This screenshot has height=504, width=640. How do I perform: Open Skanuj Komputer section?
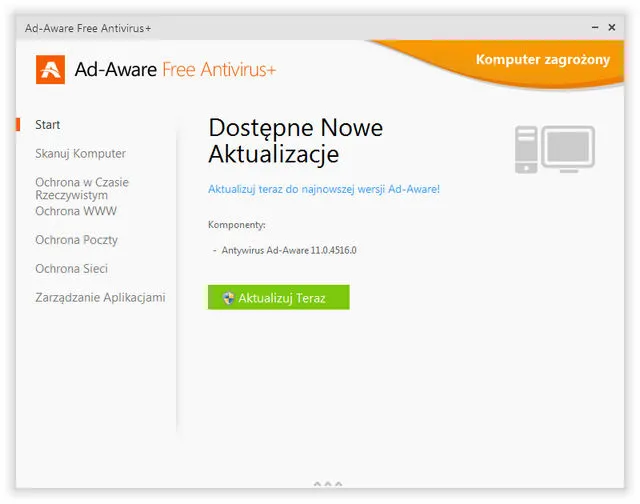pyautogui.click(x=80, y=153)
